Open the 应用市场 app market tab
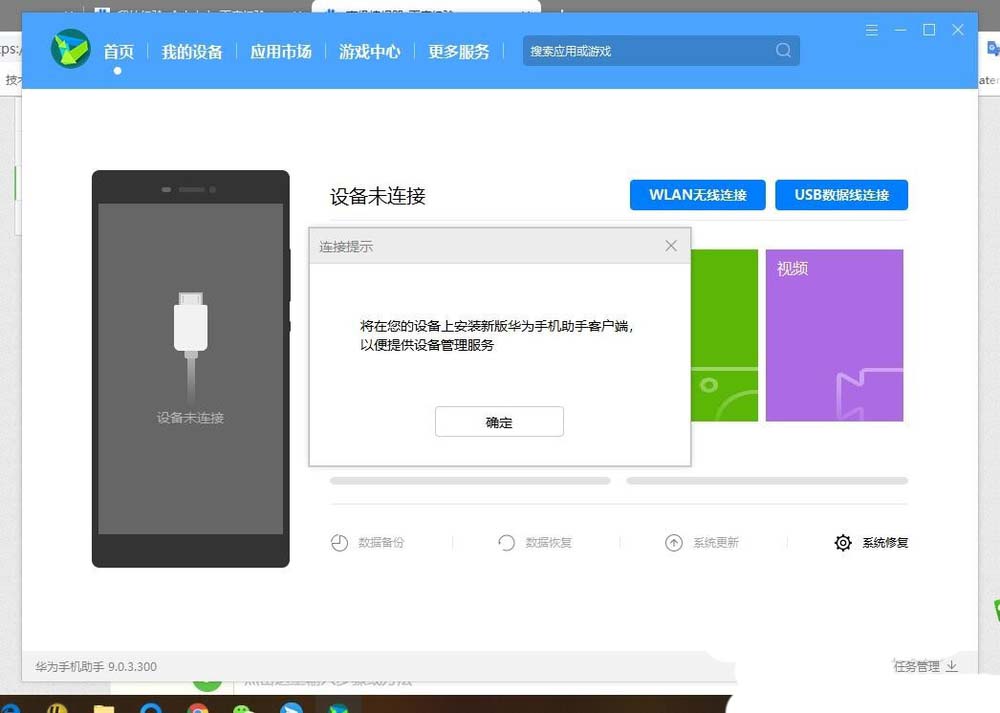The image size is (1000, 713). (x=281, y=52)
